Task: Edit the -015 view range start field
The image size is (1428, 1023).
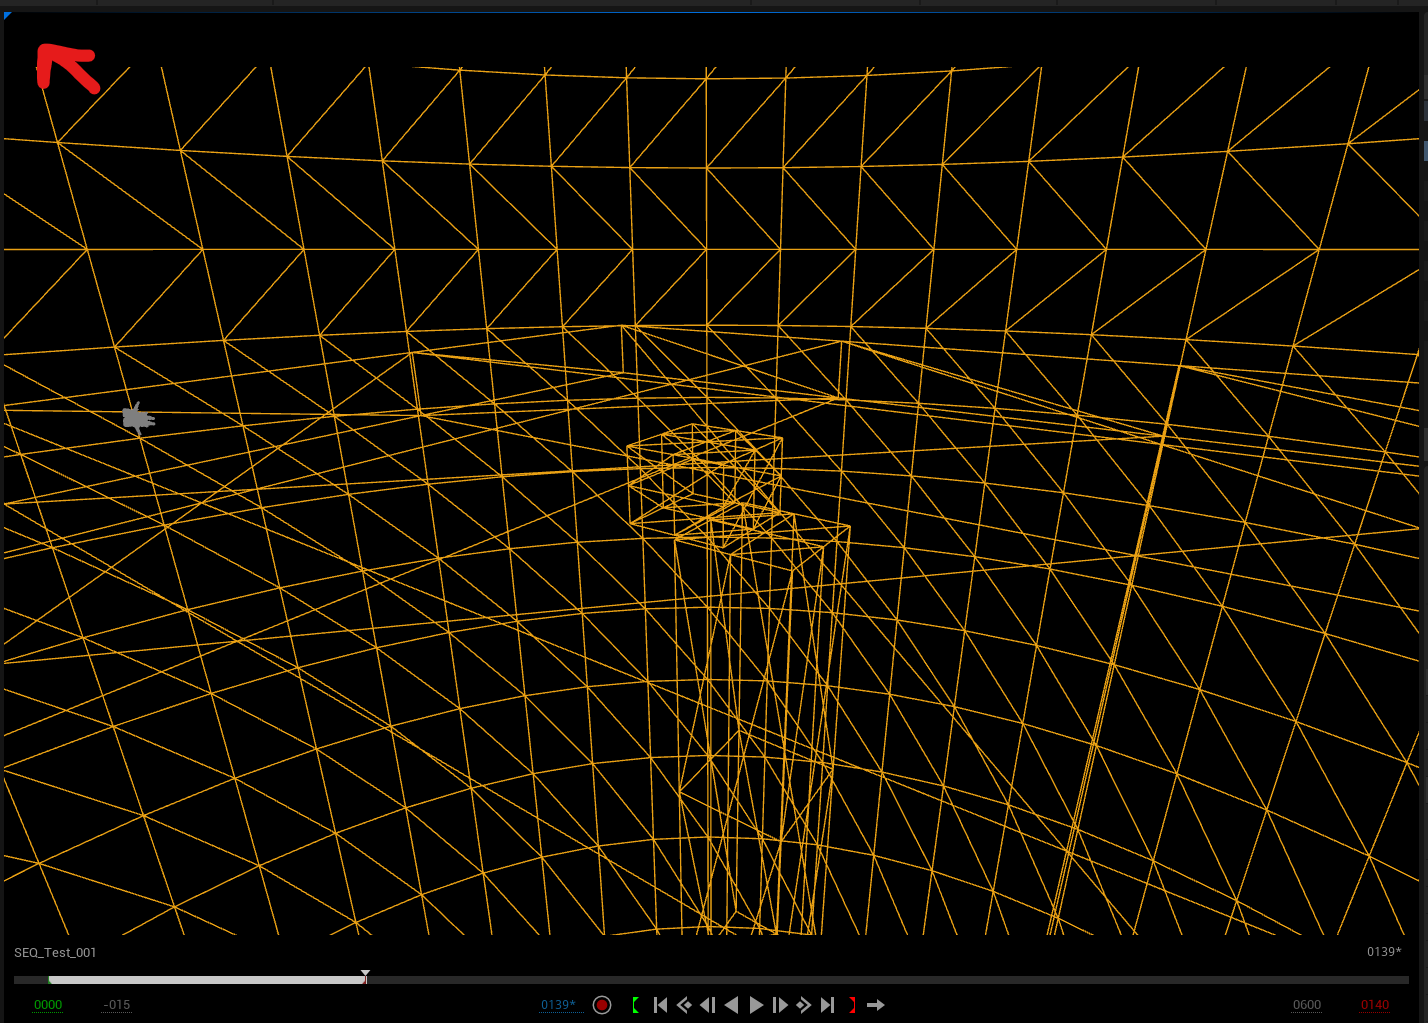Action: tap(117, 1005)
